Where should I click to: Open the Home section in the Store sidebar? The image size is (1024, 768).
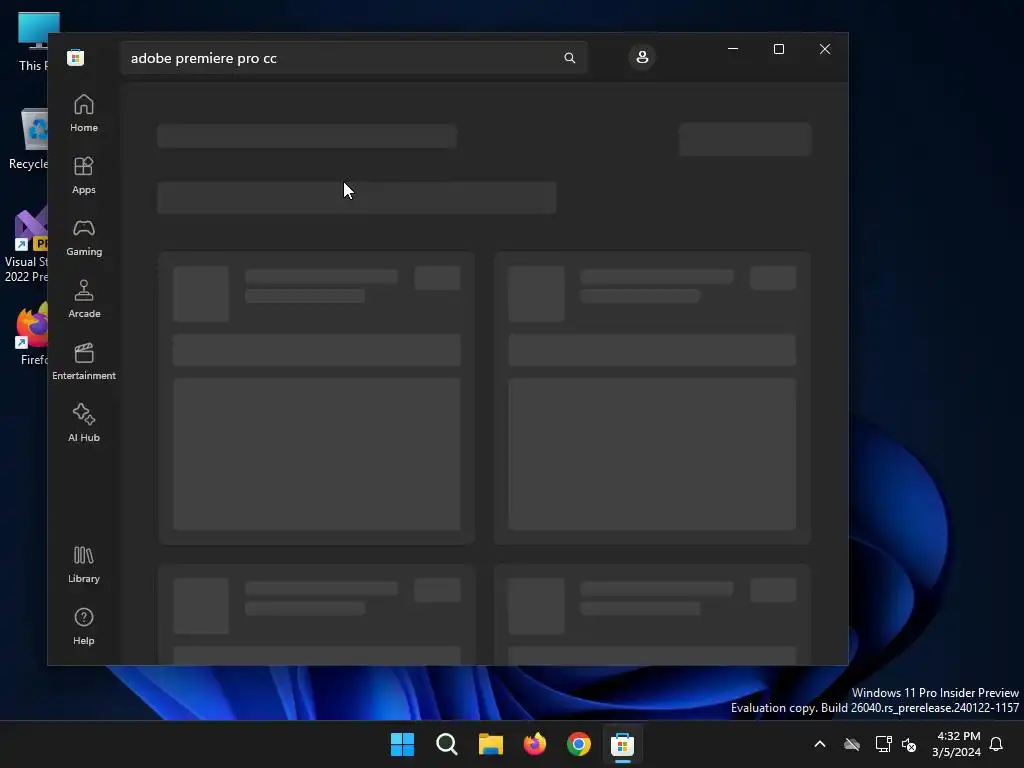[x=84, y=113]
